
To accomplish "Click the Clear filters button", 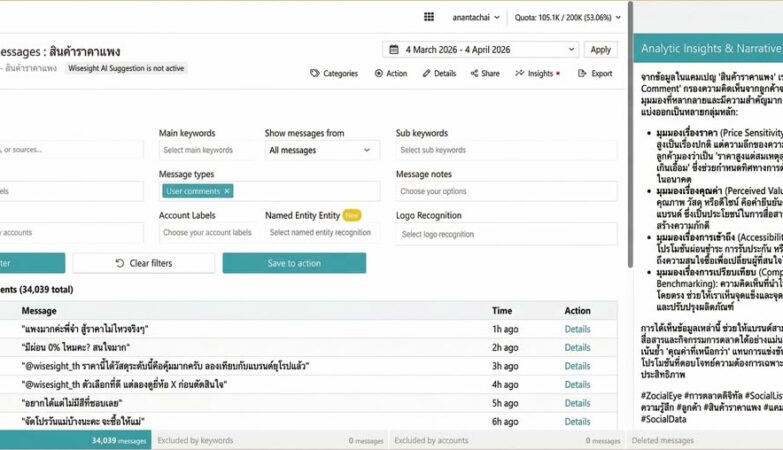I will point(144,263).
